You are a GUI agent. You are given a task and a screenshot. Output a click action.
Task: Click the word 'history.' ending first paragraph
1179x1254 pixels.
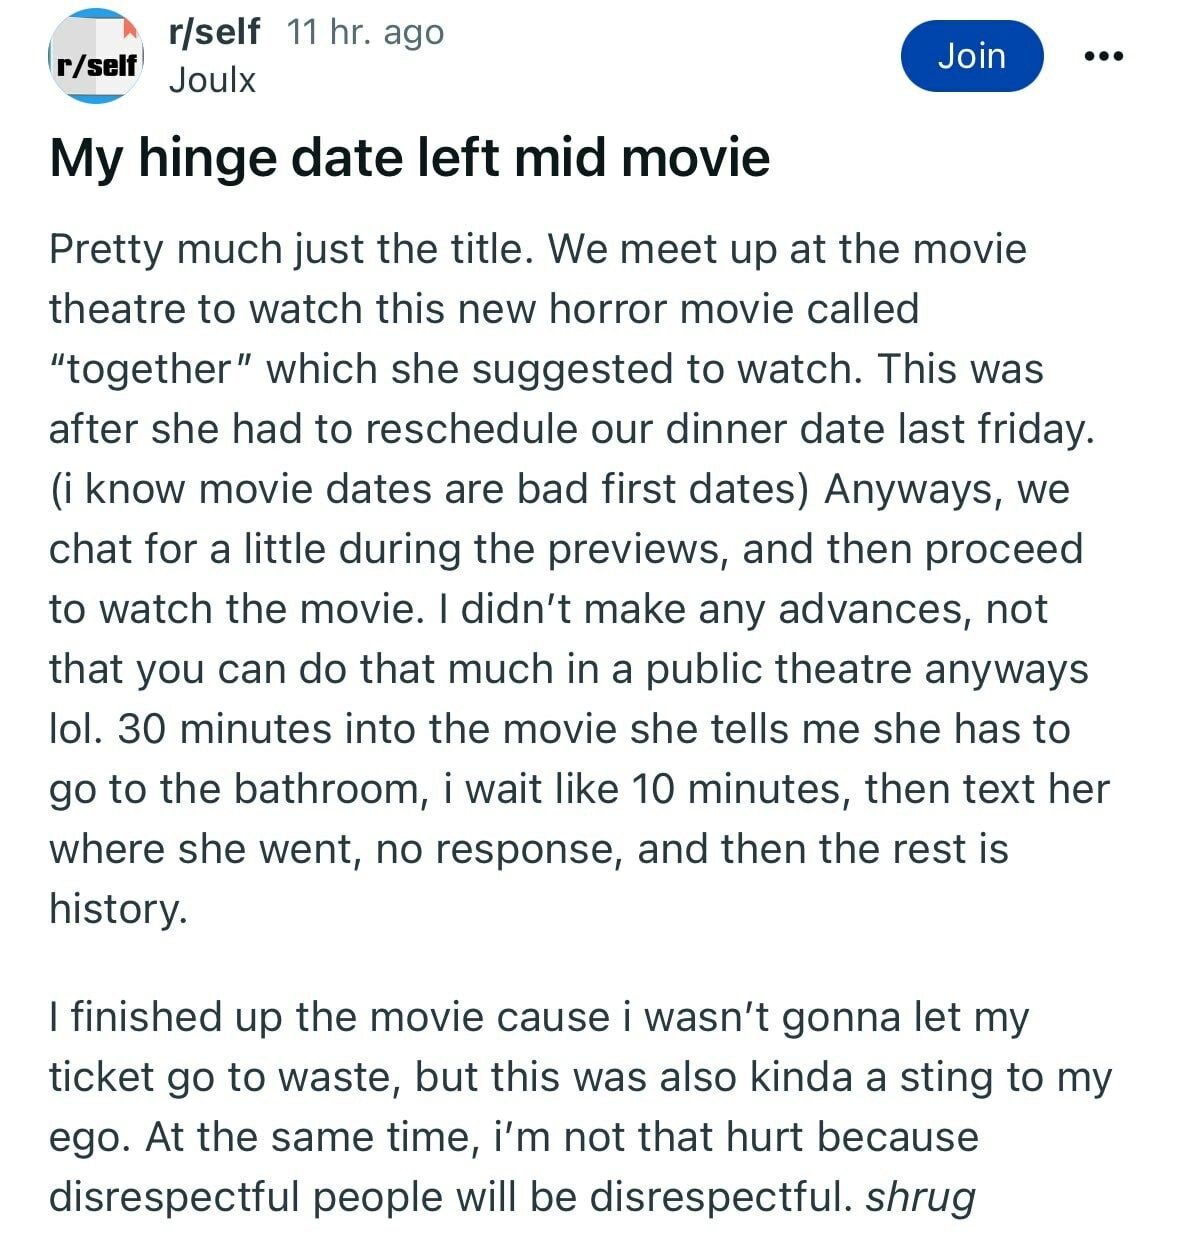(x=118, y=909)
